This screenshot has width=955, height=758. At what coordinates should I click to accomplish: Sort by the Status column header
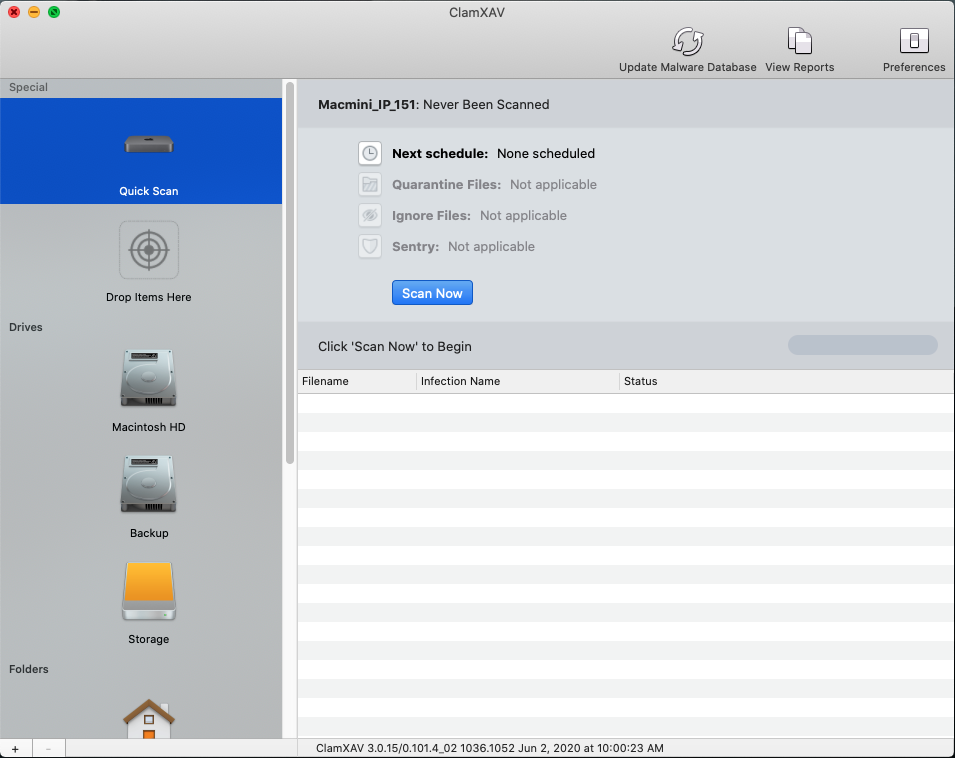click(x=787, y=381)
